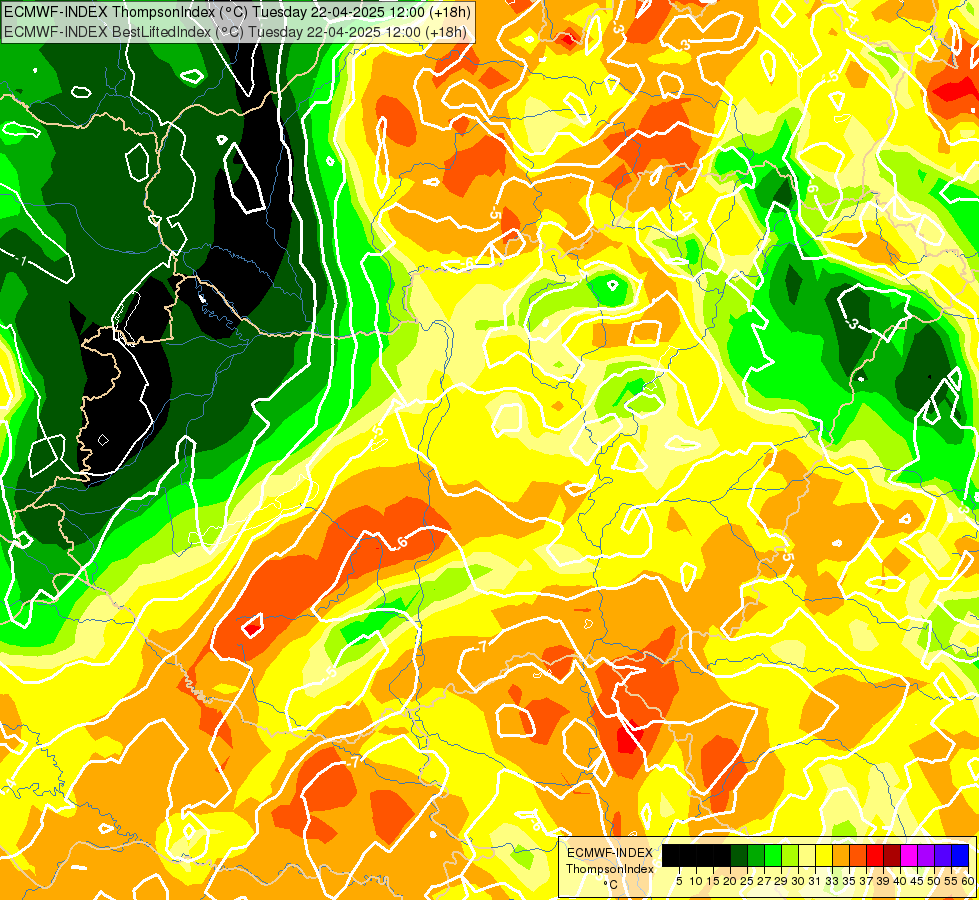Pick the bright green 27–29 legend swatch
This screenshot has height=900, width=979.
(x=773, y=855)
